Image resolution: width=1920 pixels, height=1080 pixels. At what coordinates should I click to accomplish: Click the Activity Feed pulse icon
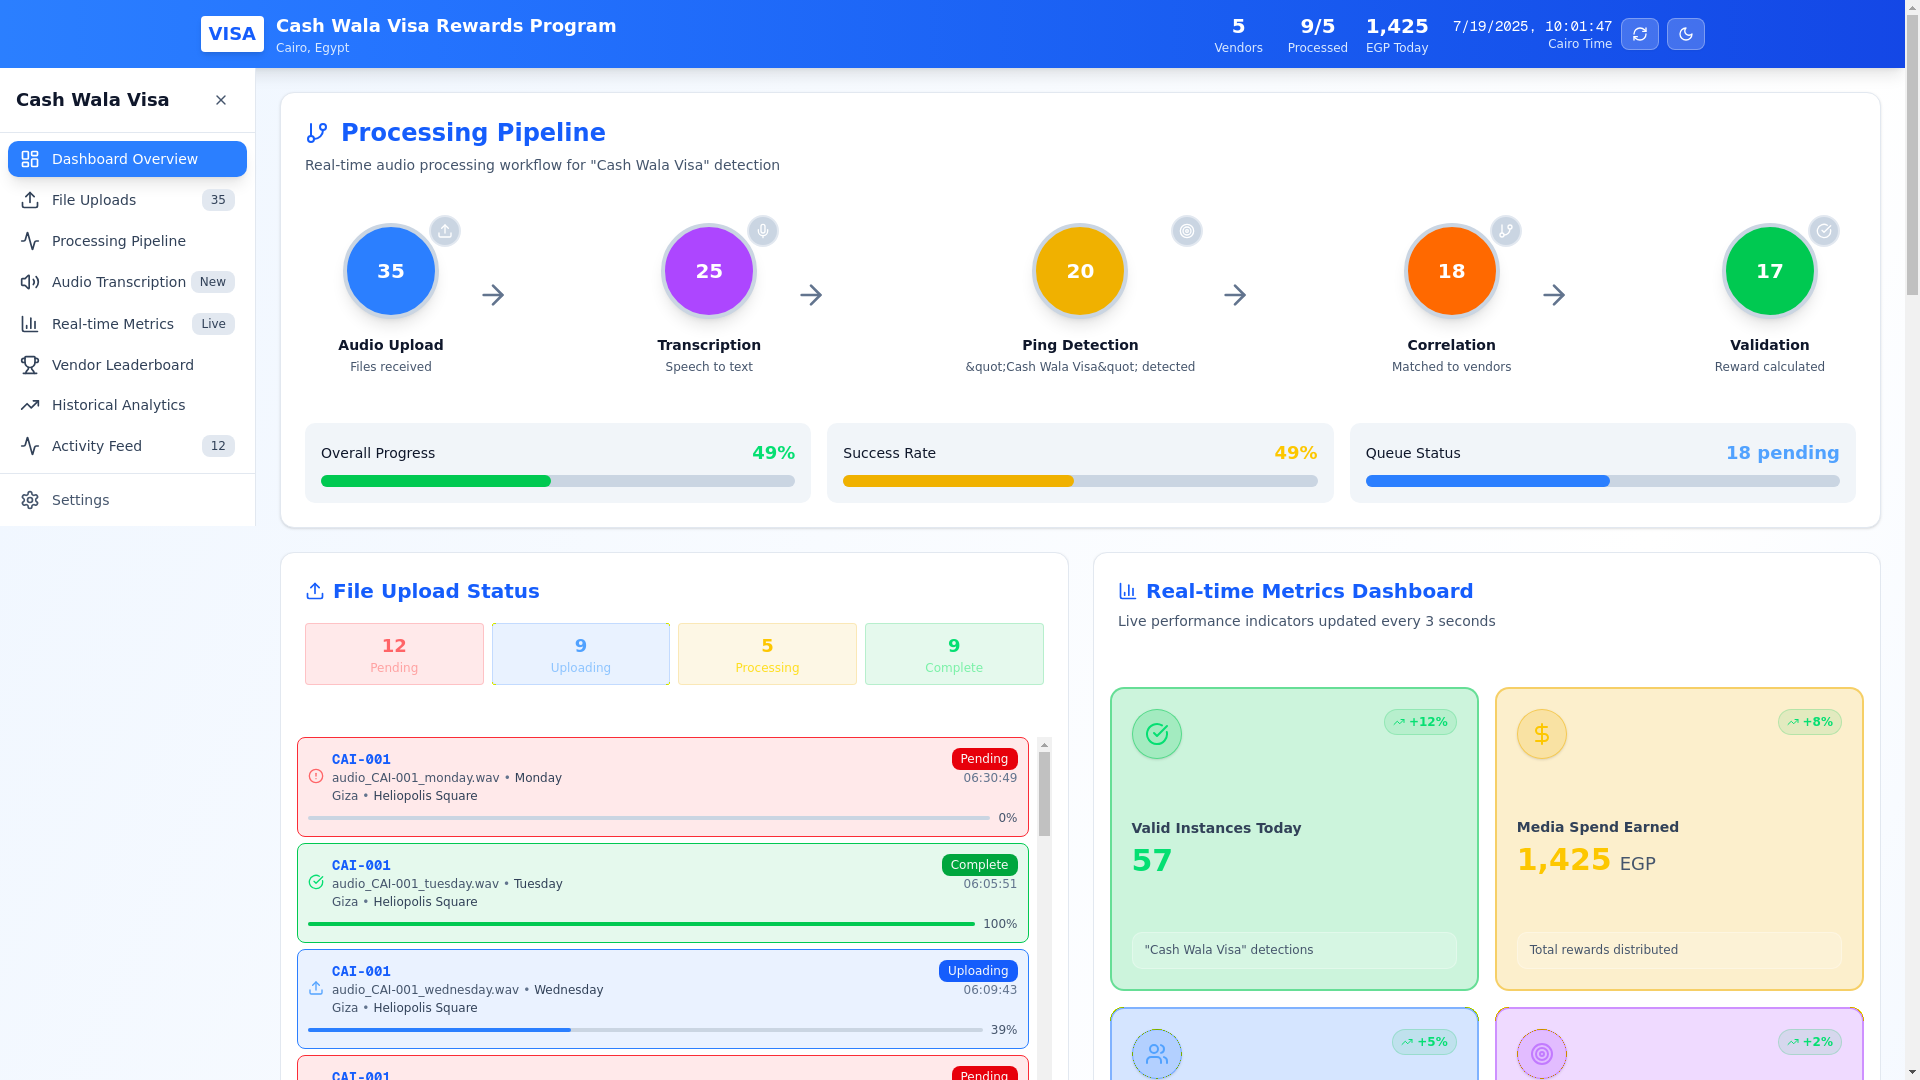30,446
